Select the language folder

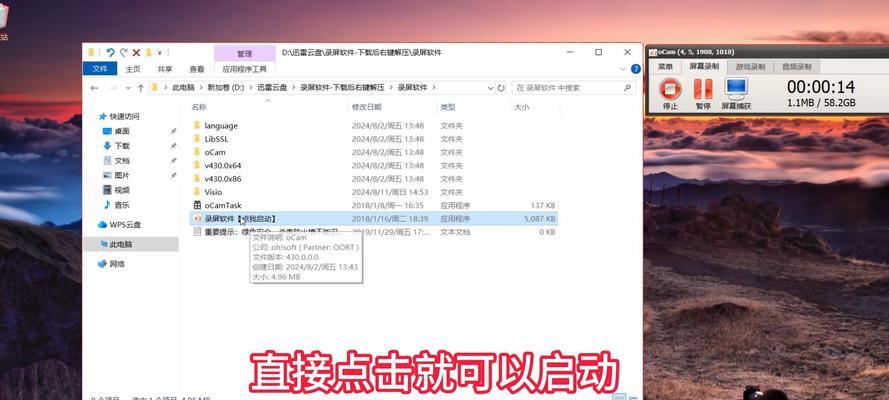(x=221, y=126)
